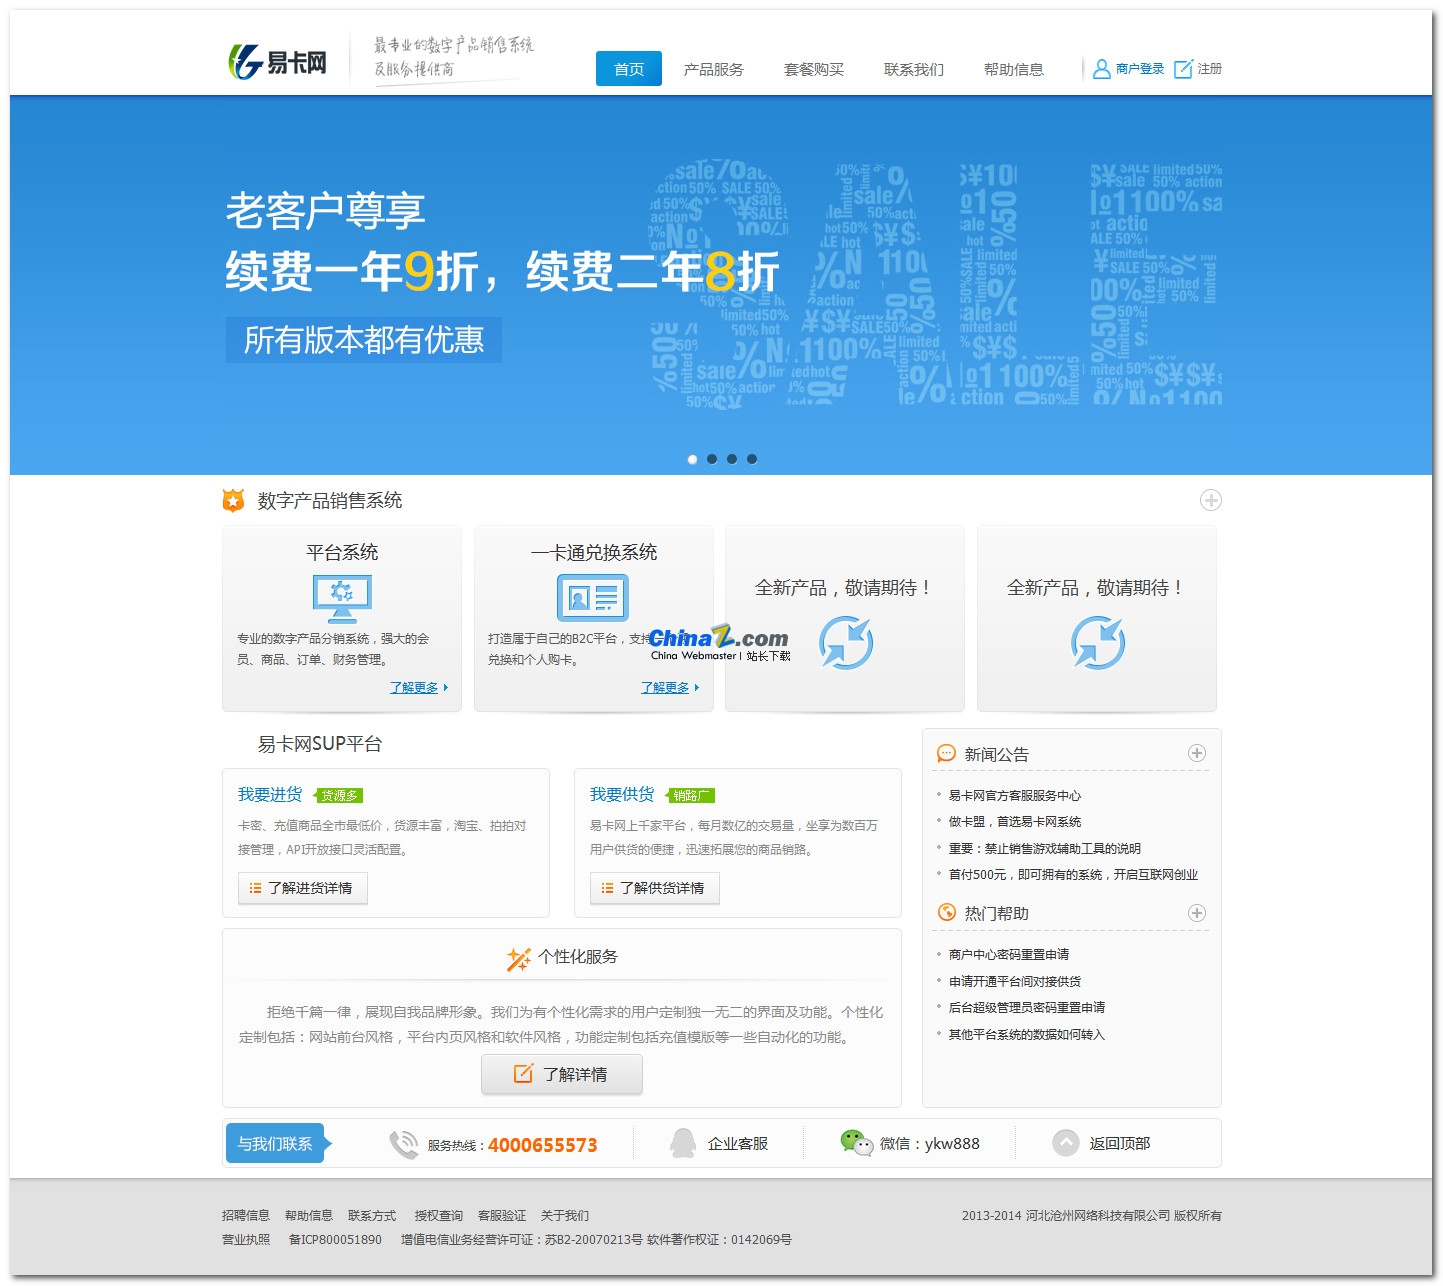Image resolution: width=1443 pixels, height=1286 pixels.
Task: Click the 了解供货详情 button
Action: pyautogui.click(x=655, y=888)
